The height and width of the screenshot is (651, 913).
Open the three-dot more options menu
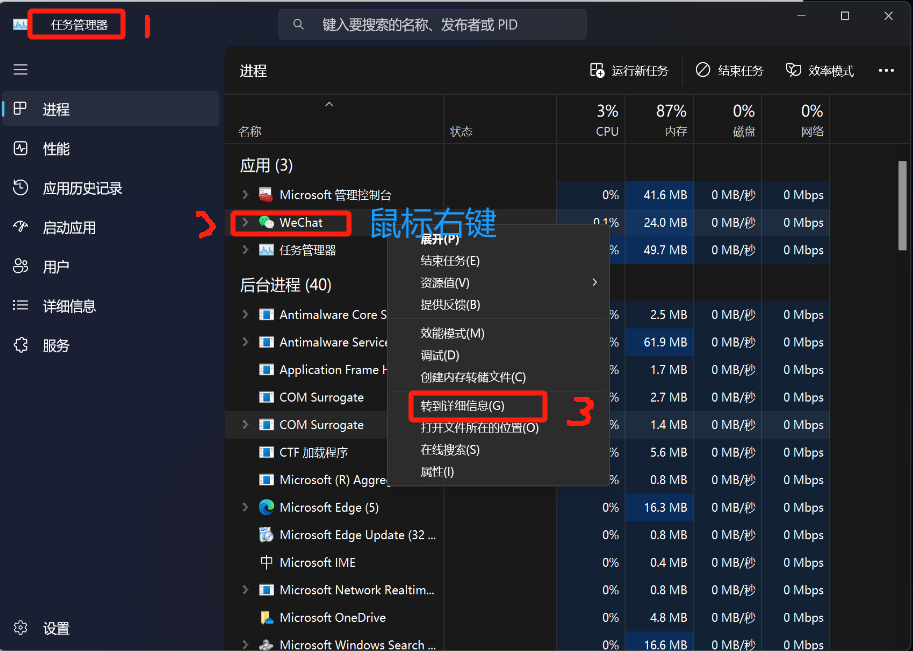coord(886,70)
